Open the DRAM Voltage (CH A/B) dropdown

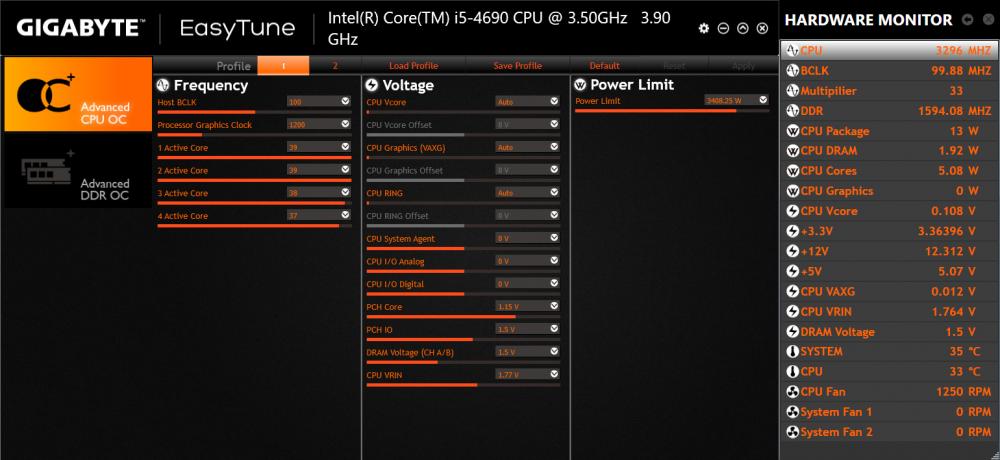coord(554,352)
